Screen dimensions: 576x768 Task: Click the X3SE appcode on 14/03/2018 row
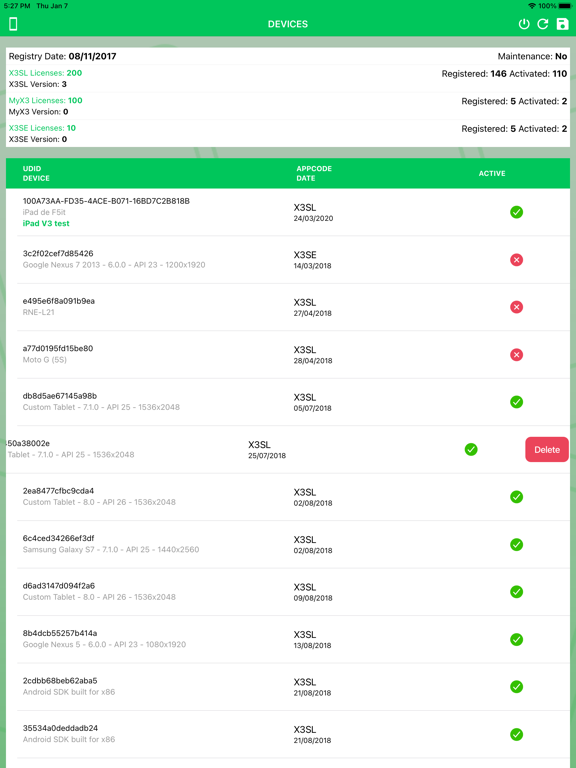pyautogui.click(x=305, y=255)
